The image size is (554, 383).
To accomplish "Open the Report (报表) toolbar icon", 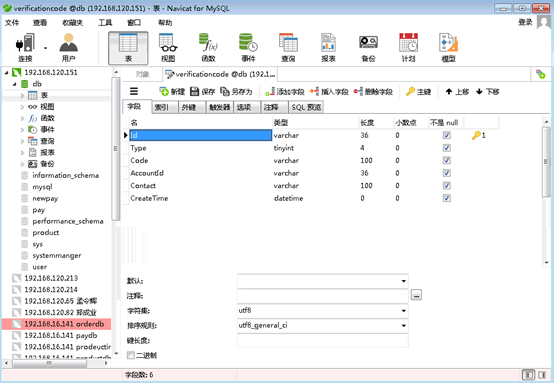I will click(328, 47).
